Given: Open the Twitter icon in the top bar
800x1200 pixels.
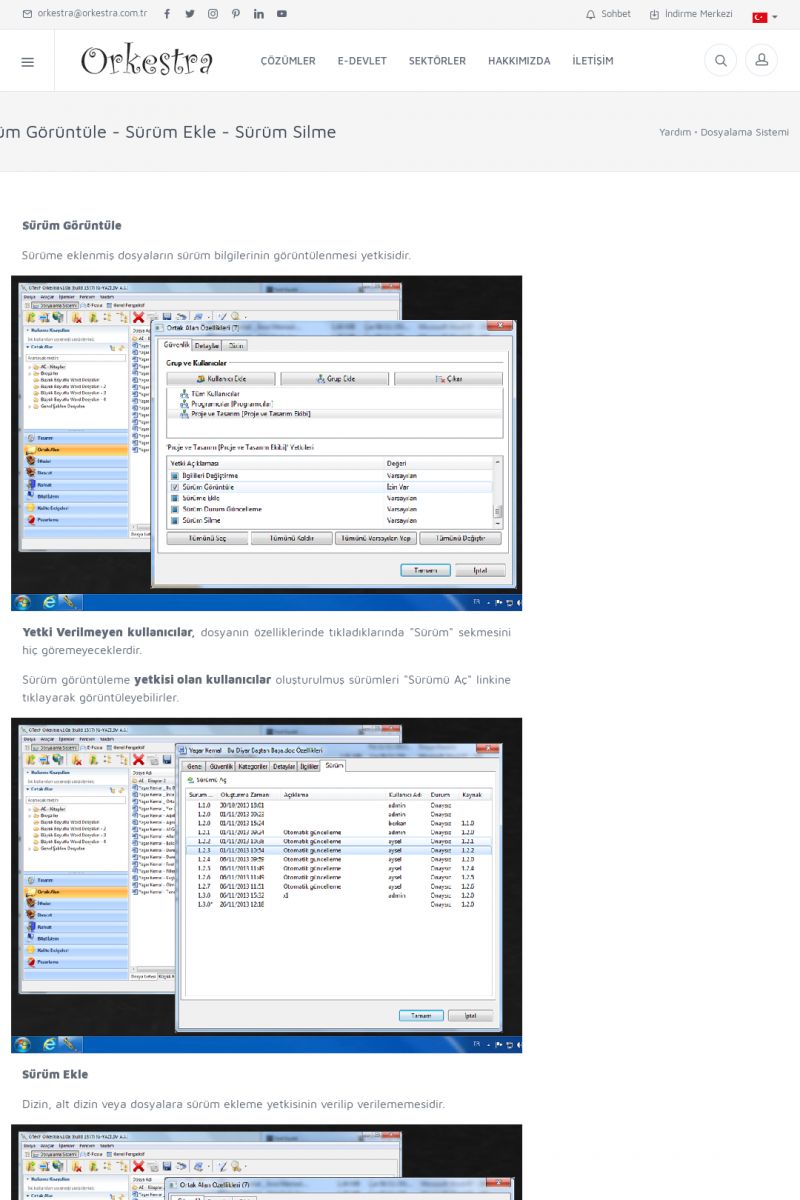Looking at the screenshot, I should click(190, 14).
